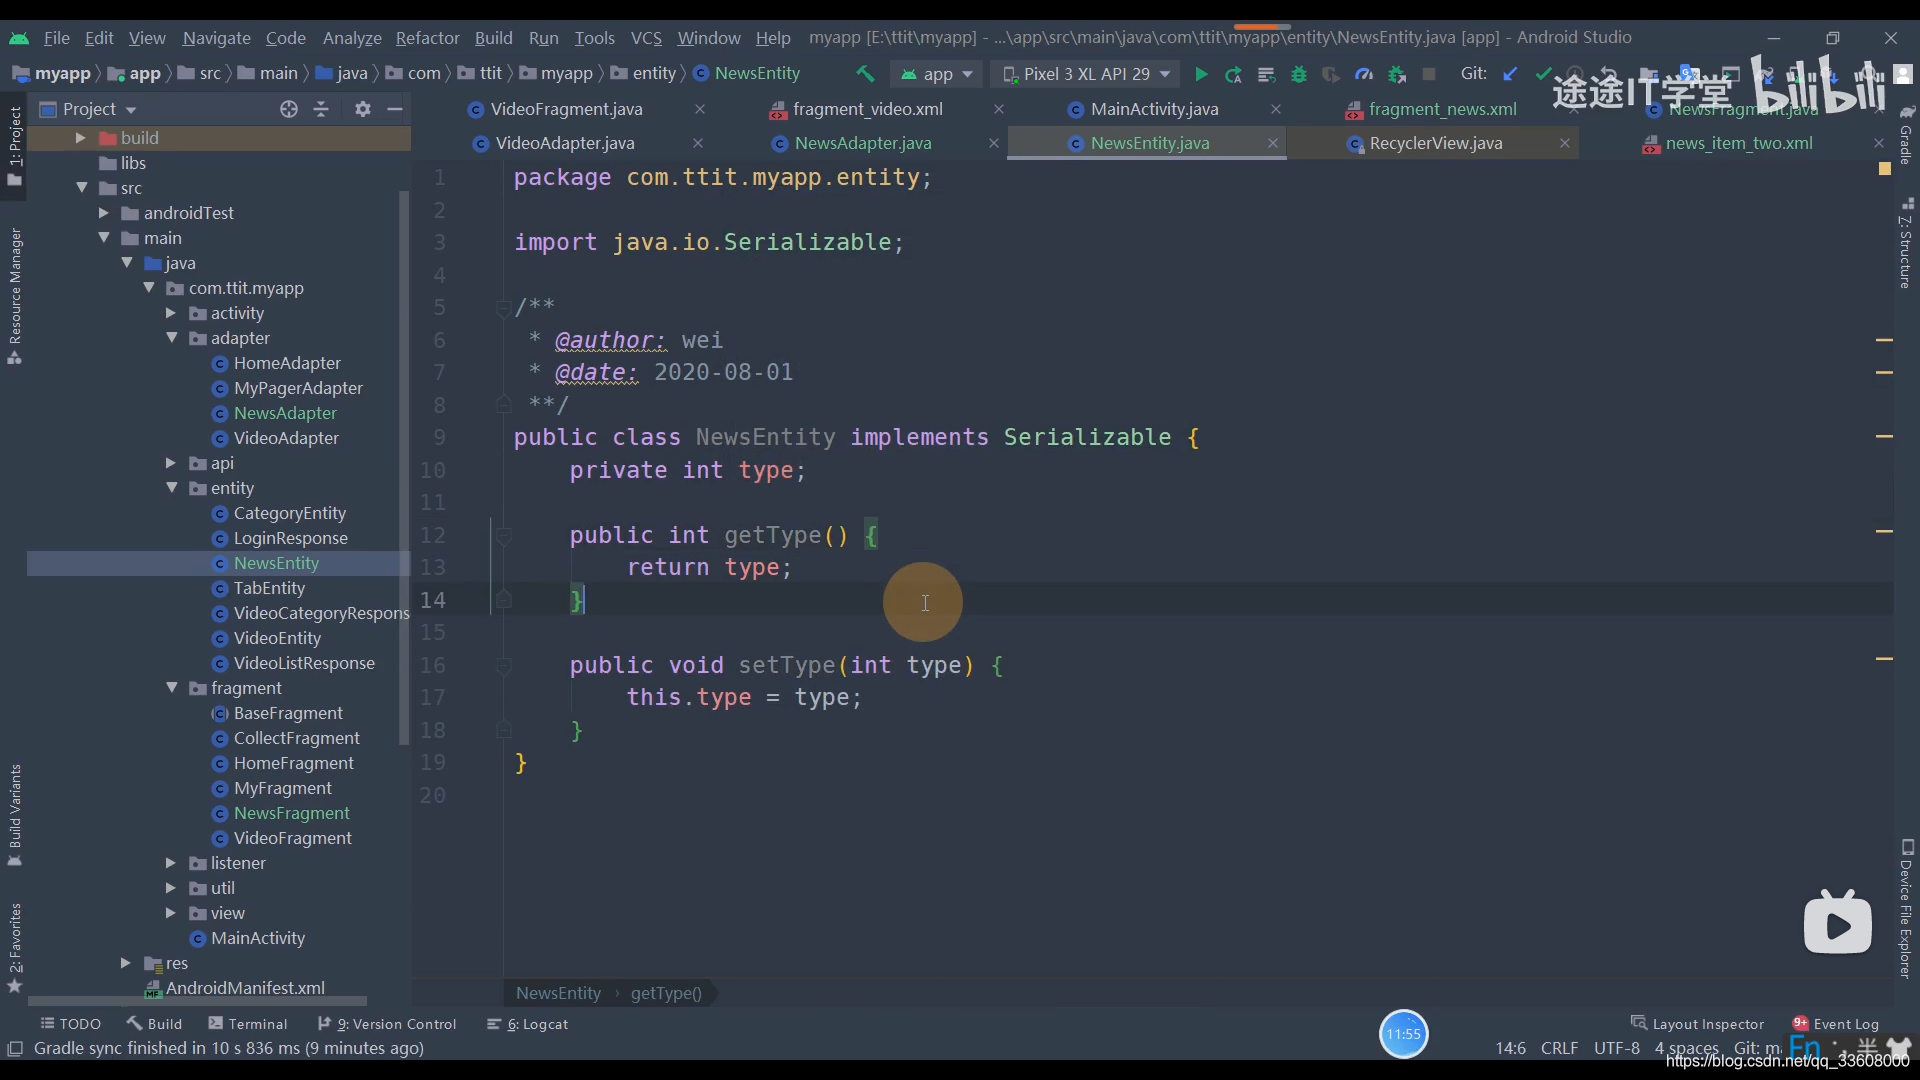Open the Gradle side panel
This screenshot has height=1080, width=1920.
[1906, 134]
